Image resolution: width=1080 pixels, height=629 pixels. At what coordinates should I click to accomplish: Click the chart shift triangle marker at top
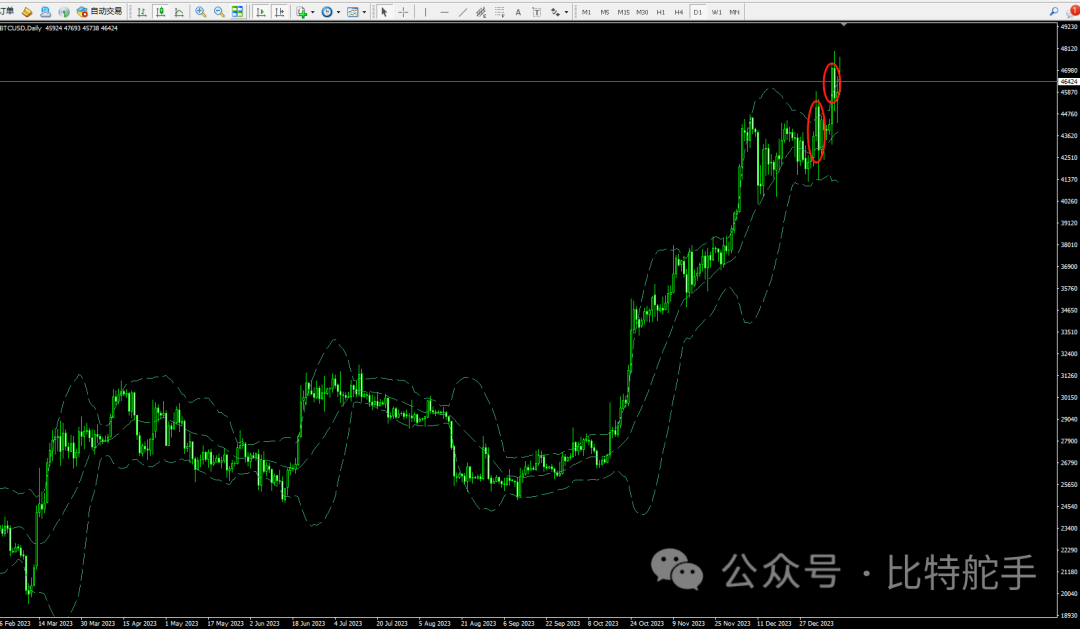844,25
